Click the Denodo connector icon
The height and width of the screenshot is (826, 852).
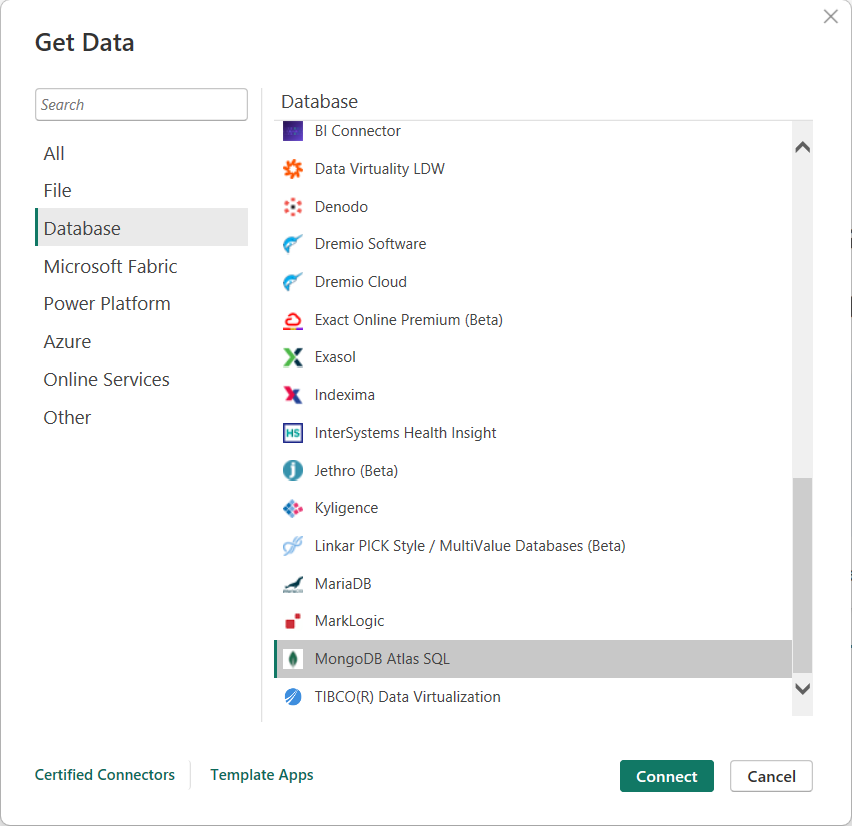point(291,206)
